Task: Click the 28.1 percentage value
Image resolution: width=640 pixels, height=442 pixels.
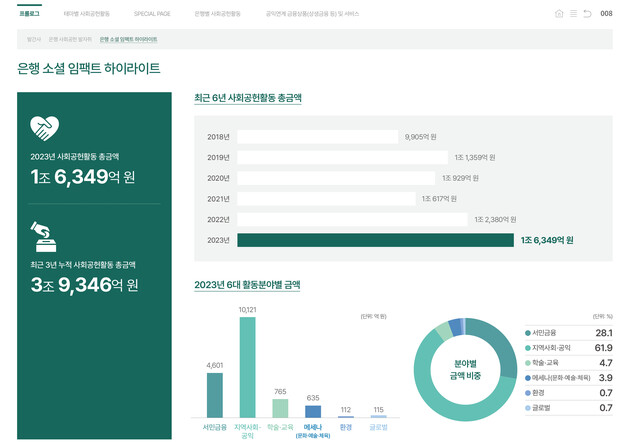Action: point(604,333)
